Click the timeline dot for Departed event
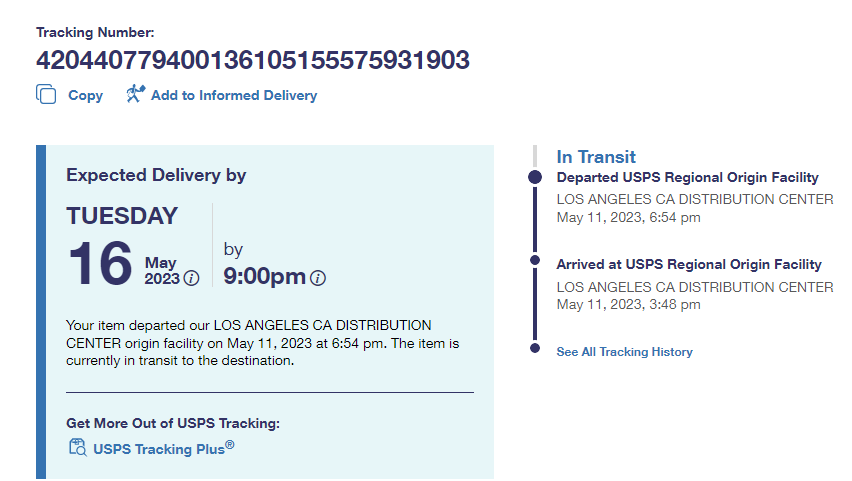 coord(536,177)
